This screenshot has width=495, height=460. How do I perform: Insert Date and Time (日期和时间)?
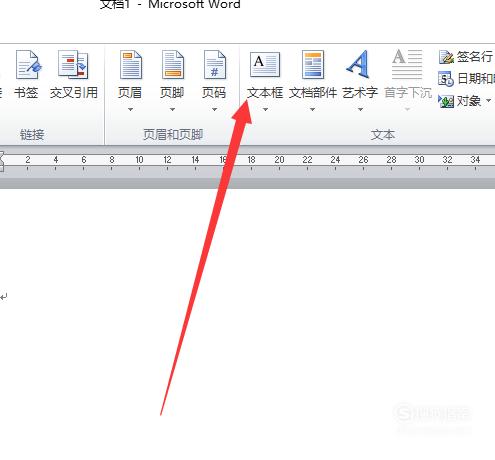tap(466, 79)
